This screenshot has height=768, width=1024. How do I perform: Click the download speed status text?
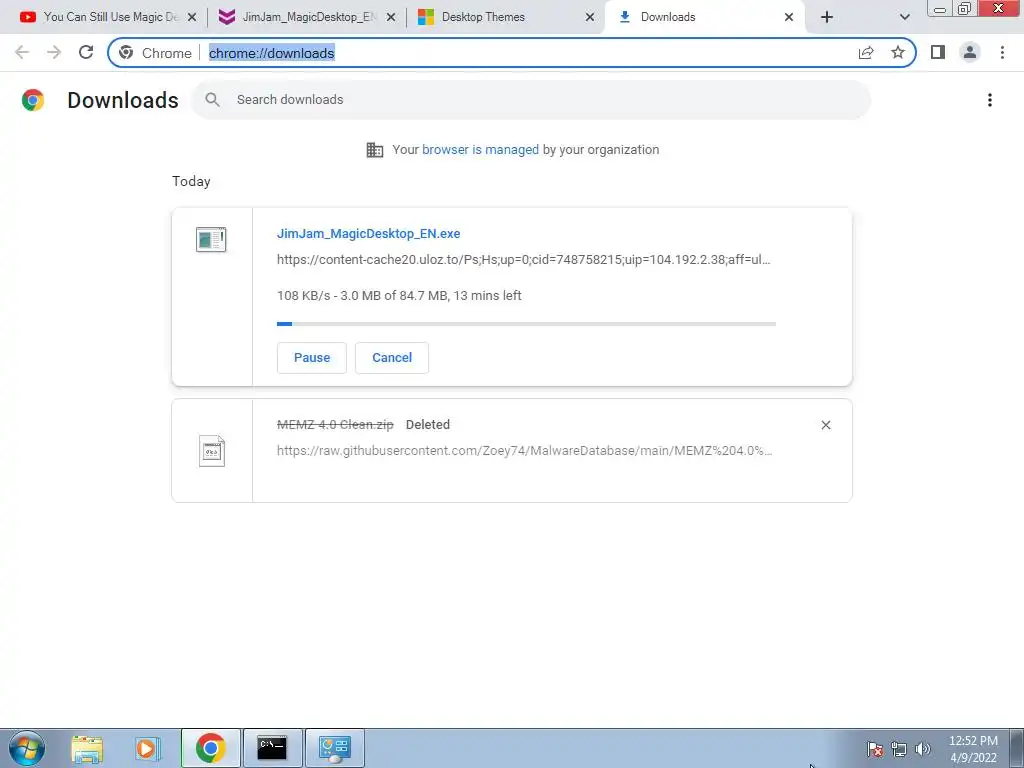pyautogui.click(x=399, y=296)
